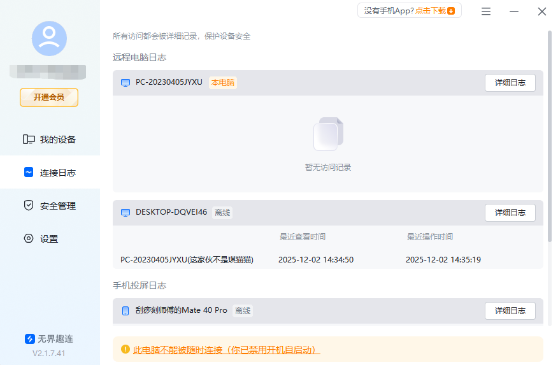Select 连接日志 sidebar item

coord(50,172)
